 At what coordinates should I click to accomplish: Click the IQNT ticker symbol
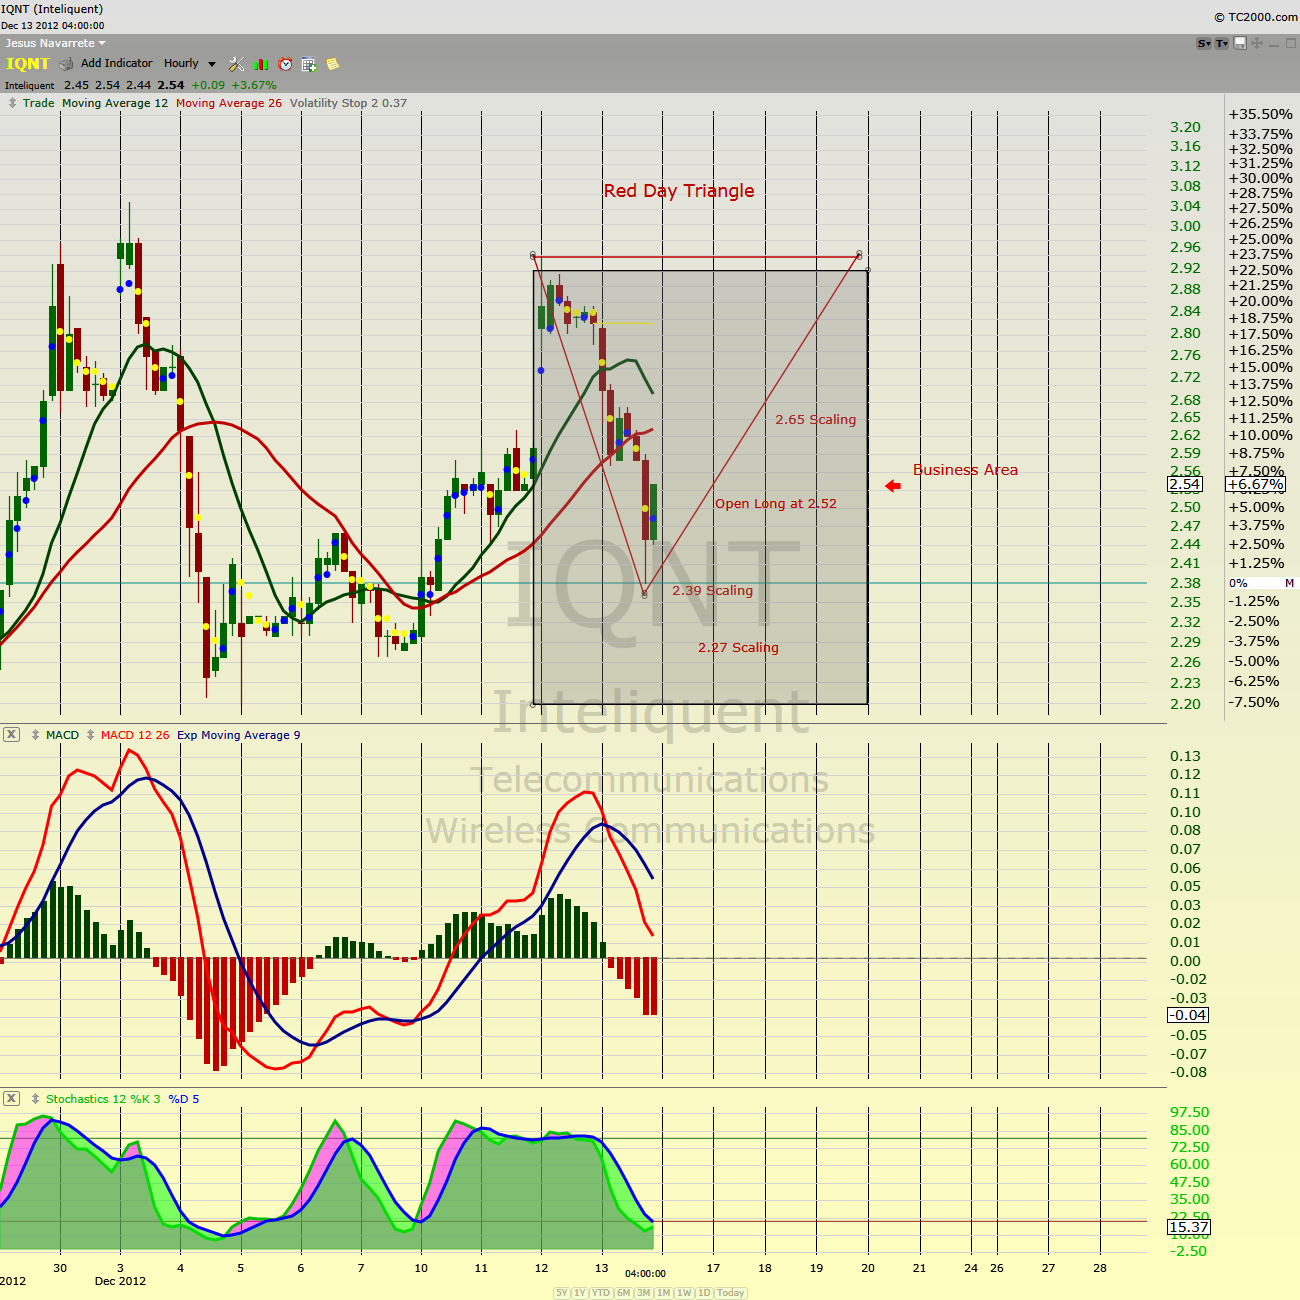pos(28,64)
